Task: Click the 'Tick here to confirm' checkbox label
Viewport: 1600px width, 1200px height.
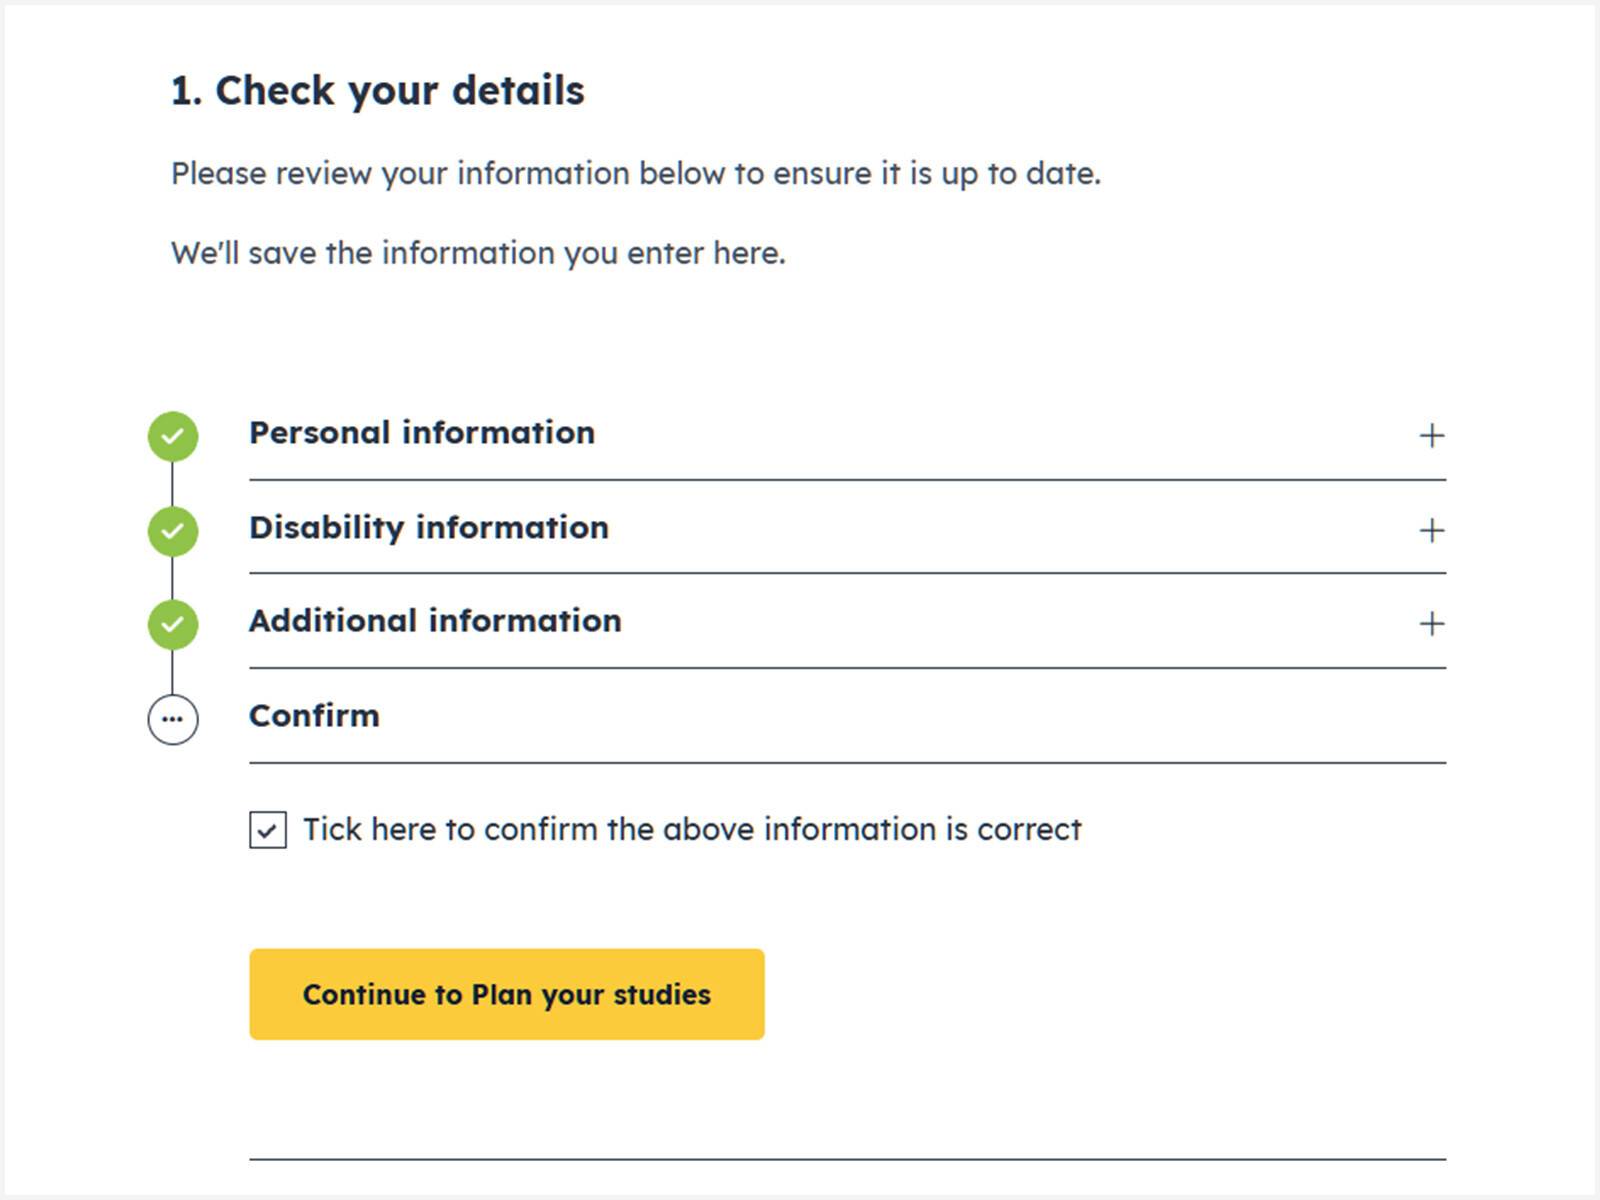Action: pos(692,830)
